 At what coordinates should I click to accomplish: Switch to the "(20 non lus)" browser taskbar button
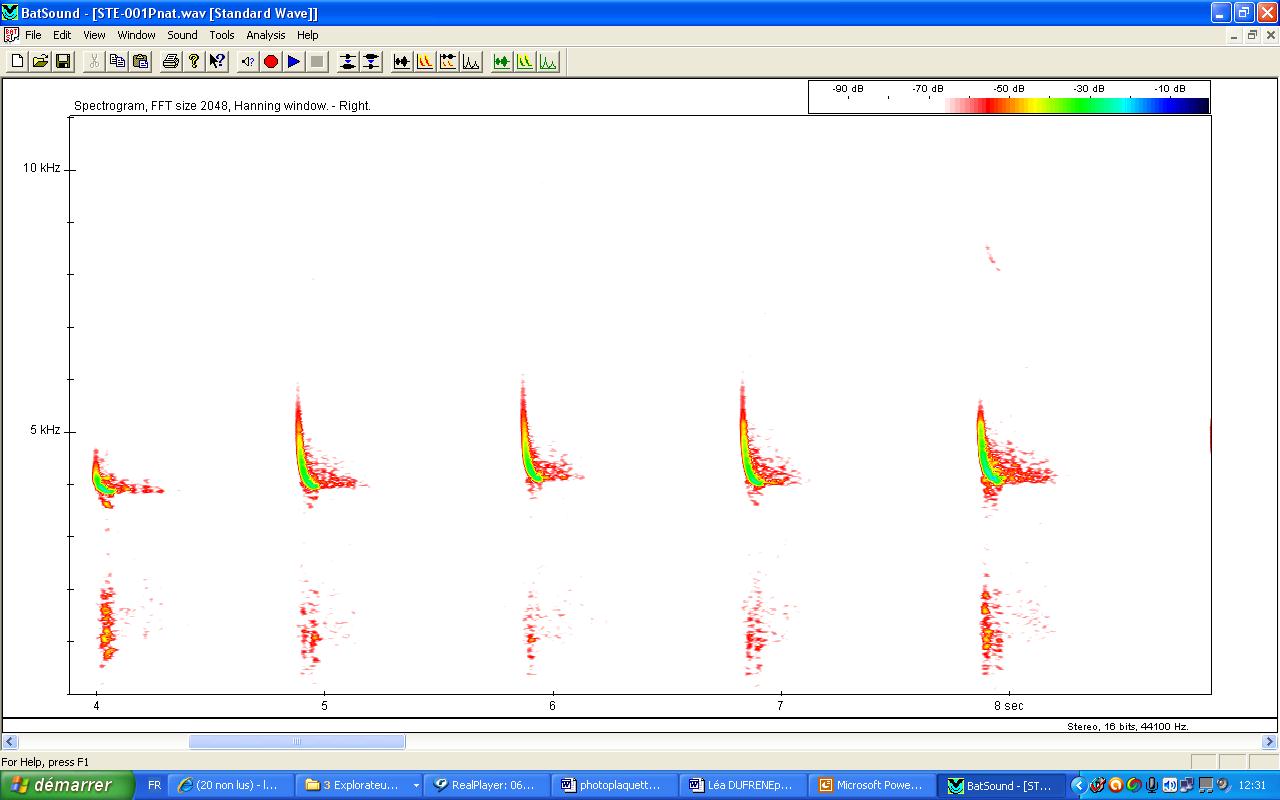[x=230, y=785]
